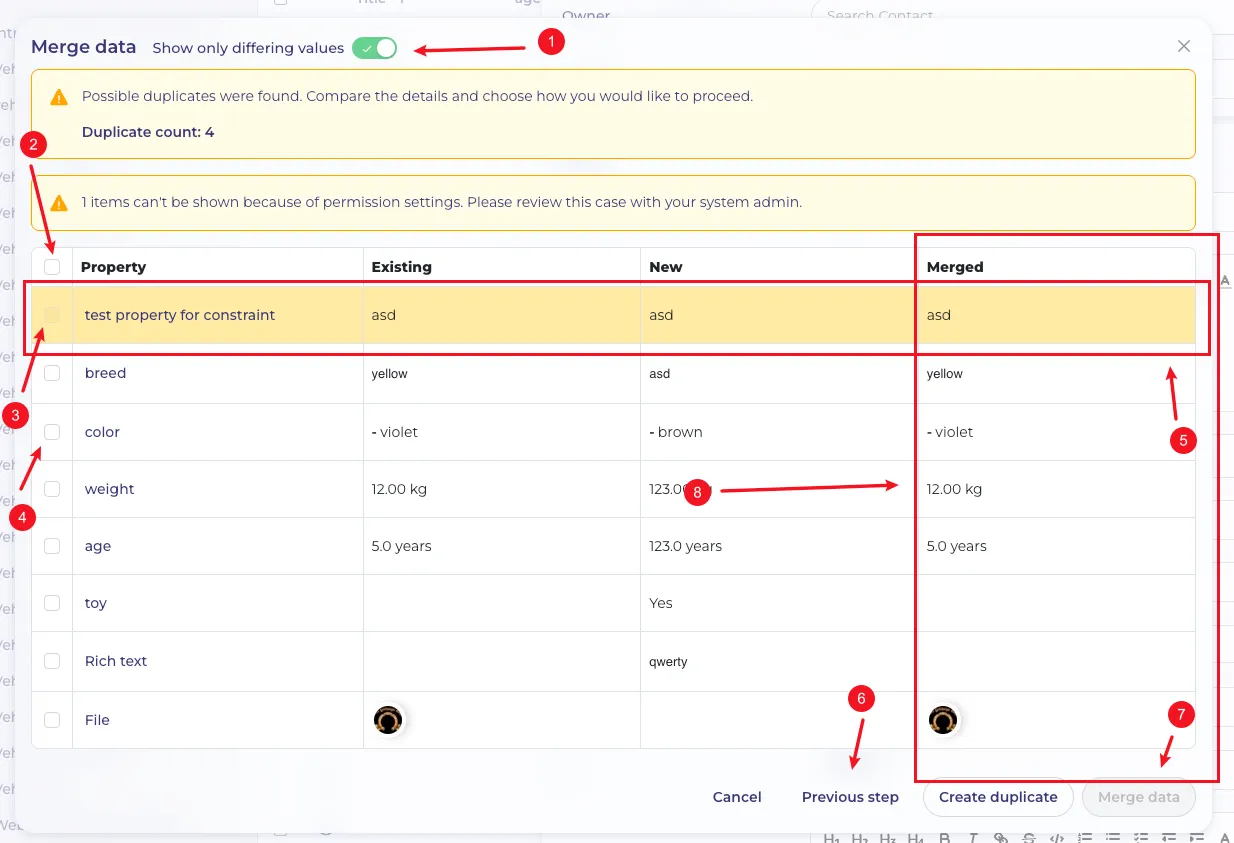Click the Existing column header
The image size is (1234, 843).
click(x=401, y=267)
